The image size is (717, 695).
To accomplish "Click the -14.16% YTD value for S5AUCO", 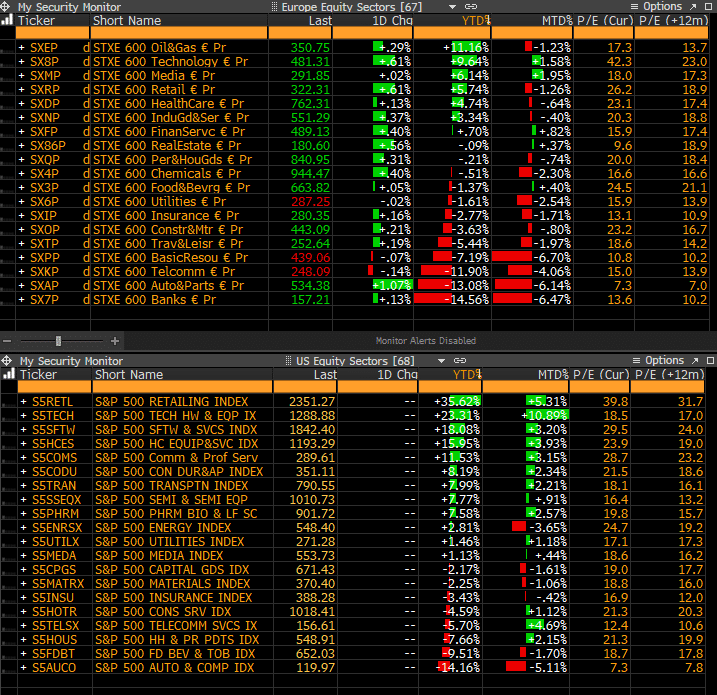I will (460, 668).
